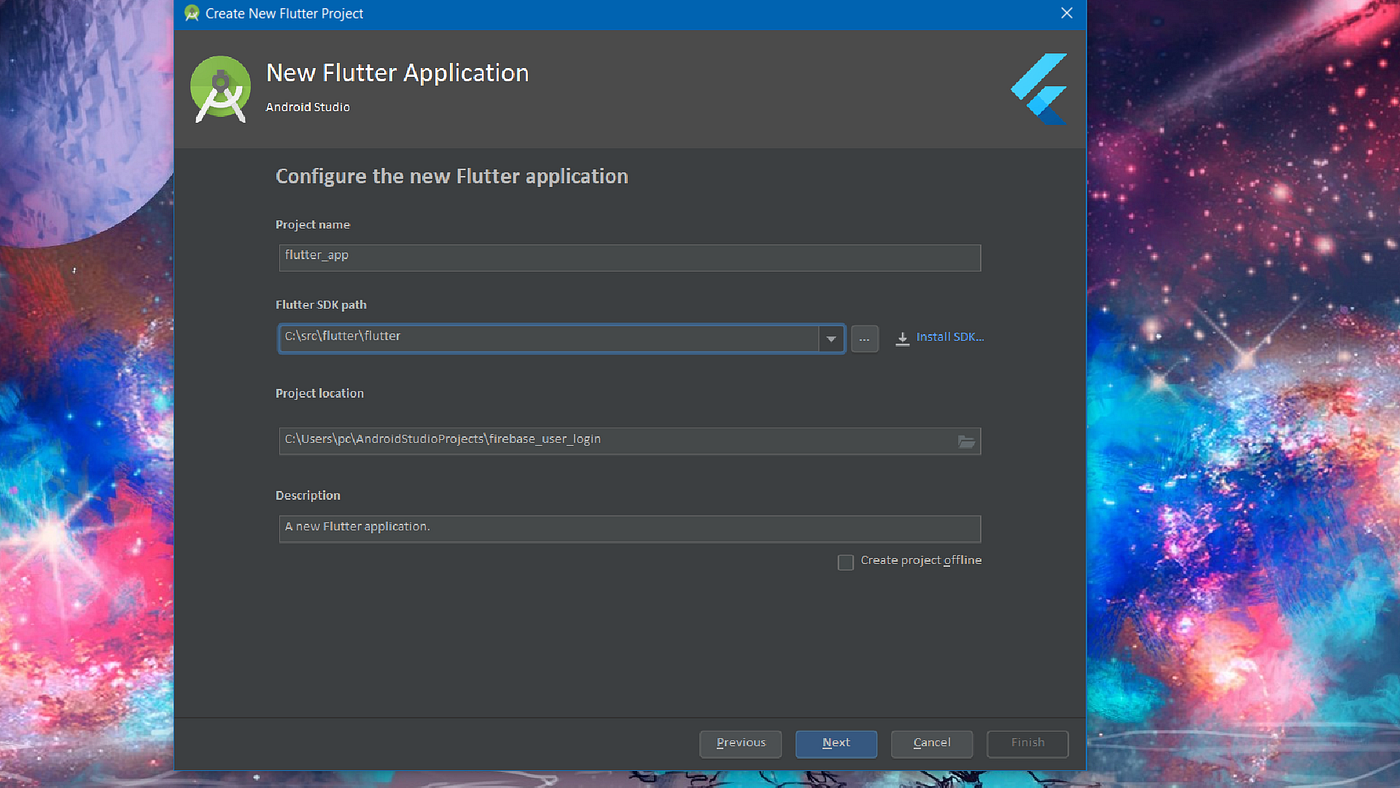Open the Install SDK link
The width and height of the screenshot is (1400, 788).
pos(949,337)
